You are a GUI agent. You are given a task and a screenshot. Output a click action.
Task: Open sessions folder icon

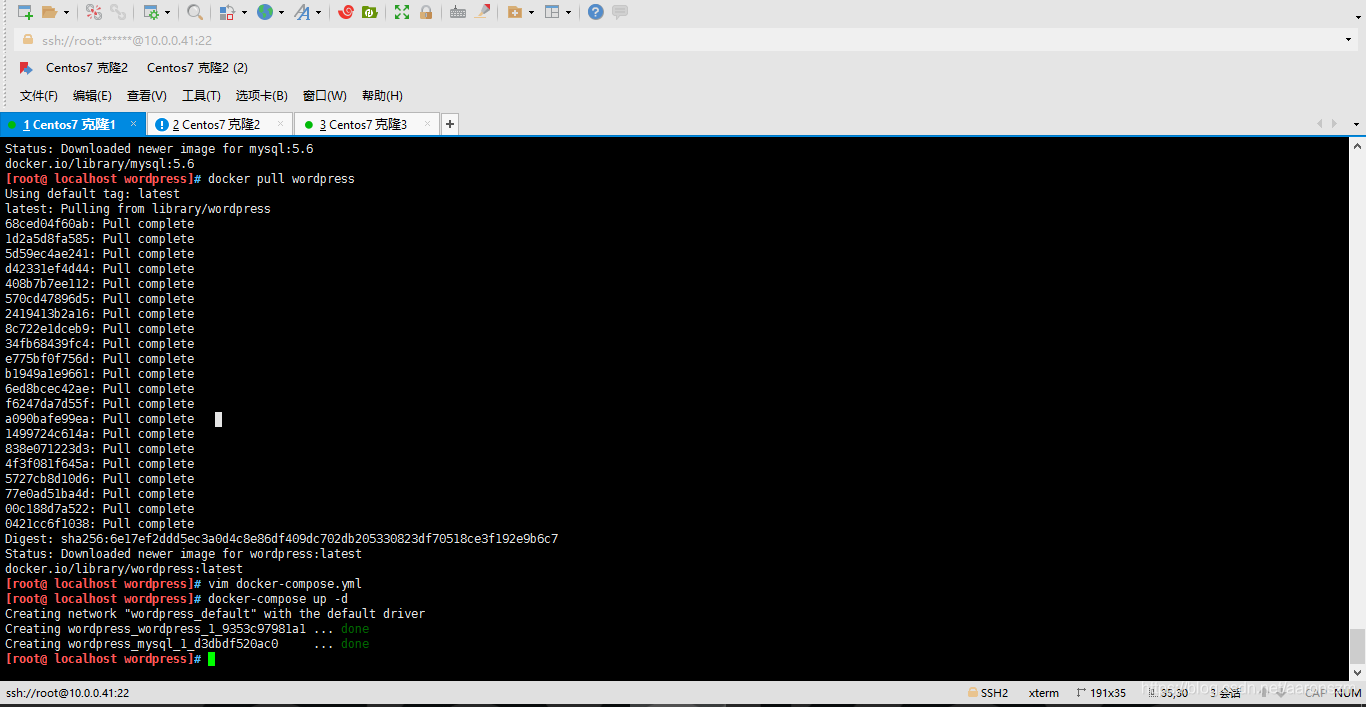coord(49,12)
